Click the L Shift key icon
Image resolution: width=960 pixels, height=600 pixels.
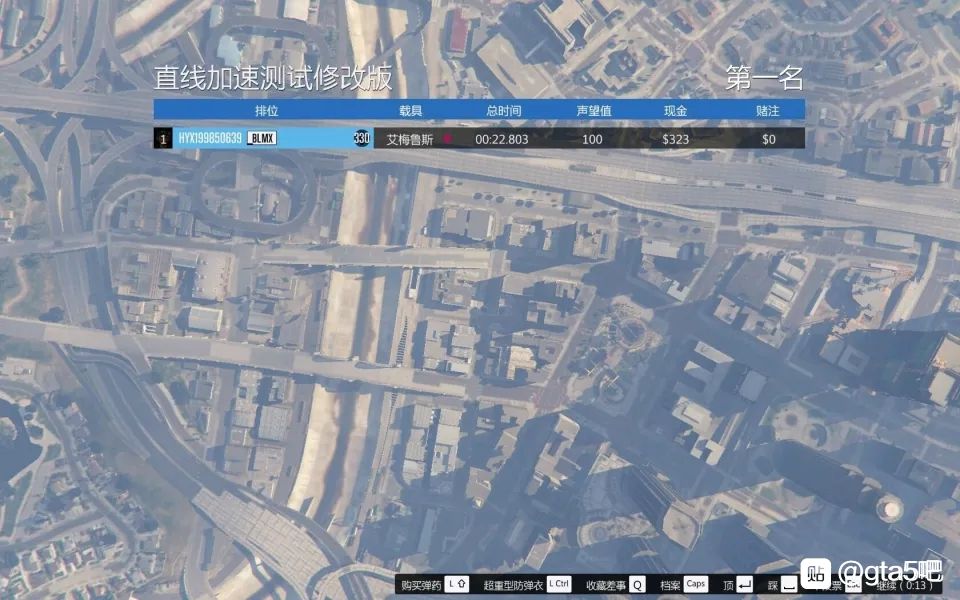click(x=457, y=584)
